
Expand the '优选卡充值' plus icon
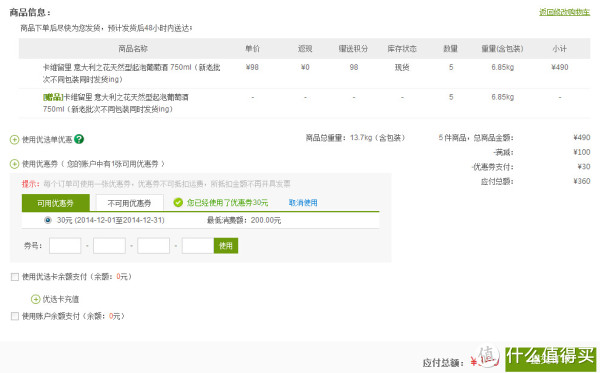[x=36, y=299]
